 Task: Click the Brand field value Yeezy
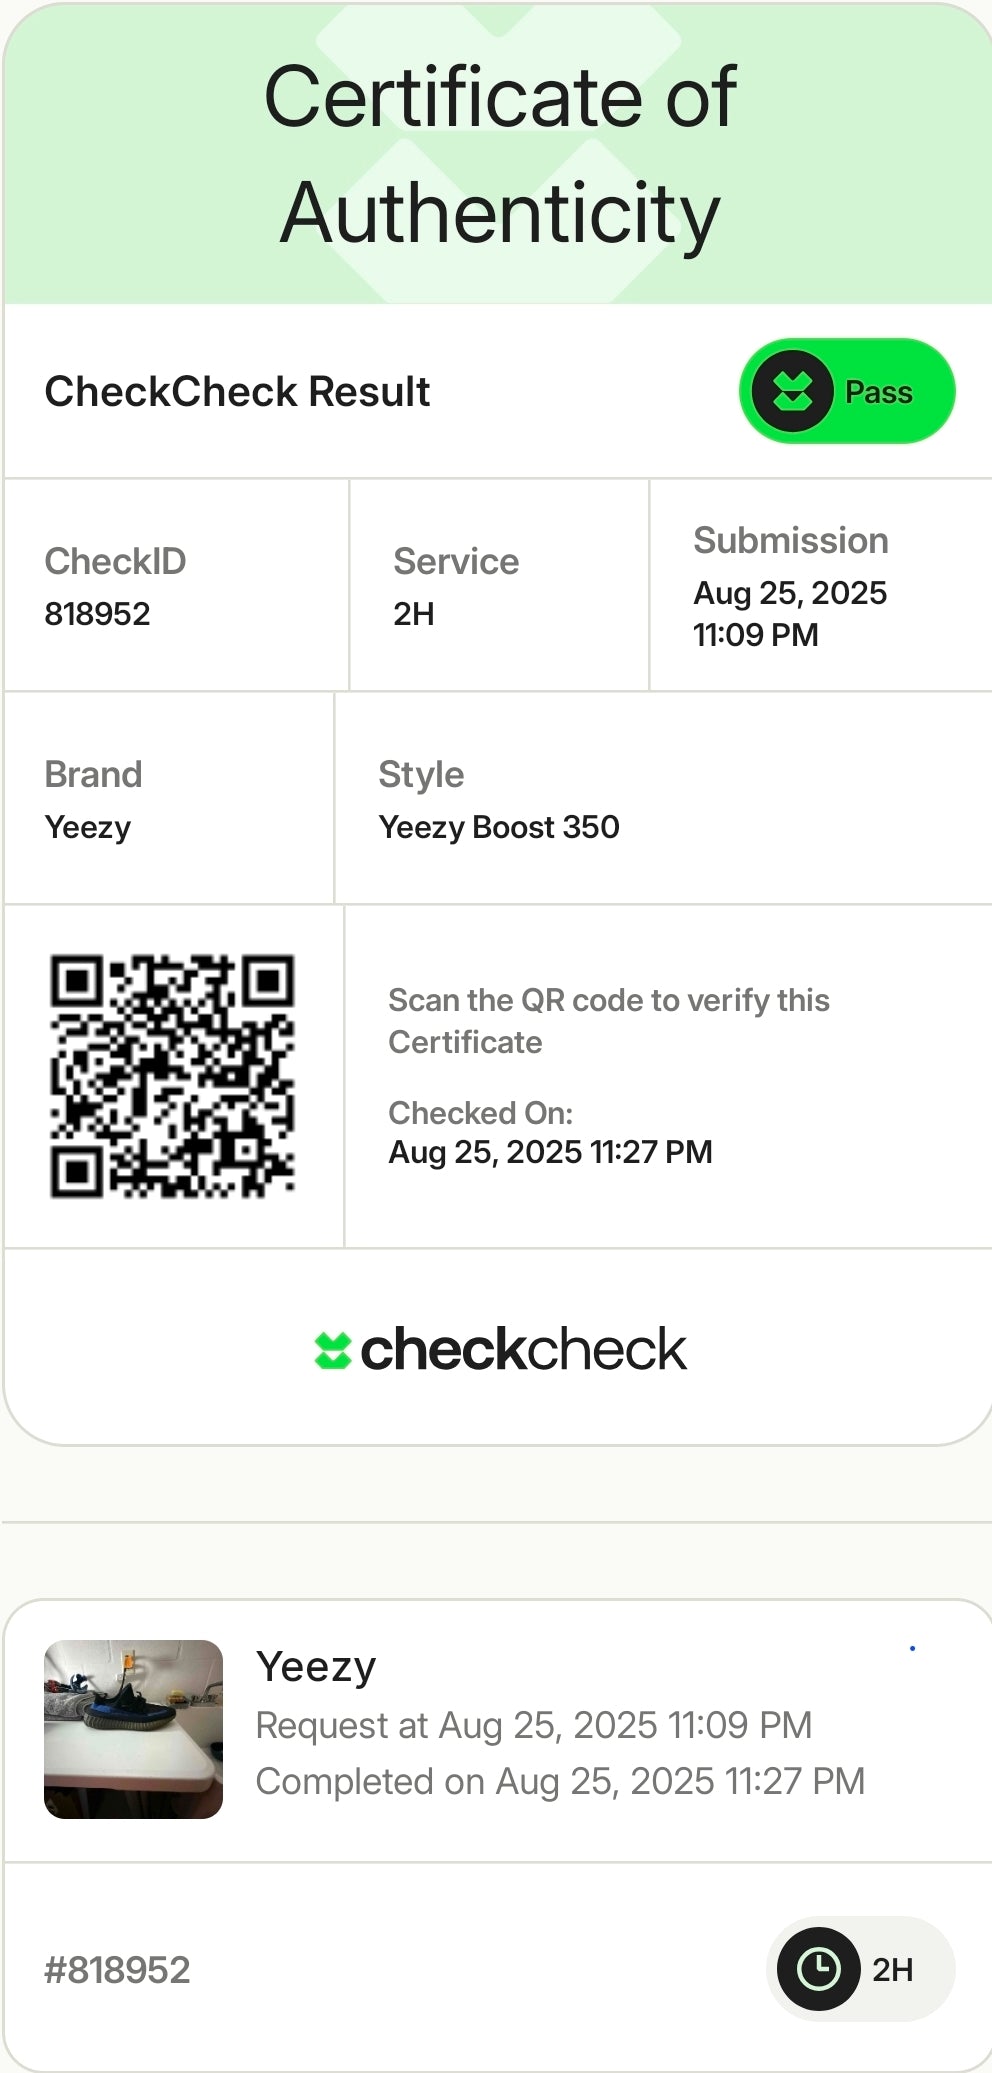(x=88, y=827)
